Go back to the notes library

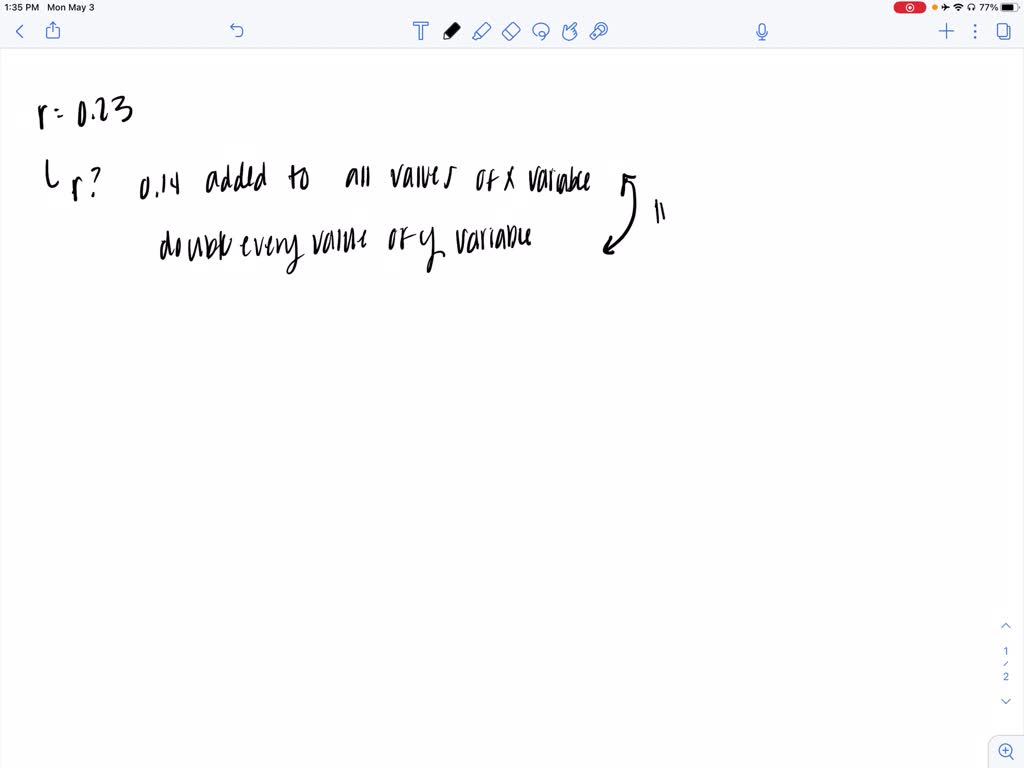(20, 31)
